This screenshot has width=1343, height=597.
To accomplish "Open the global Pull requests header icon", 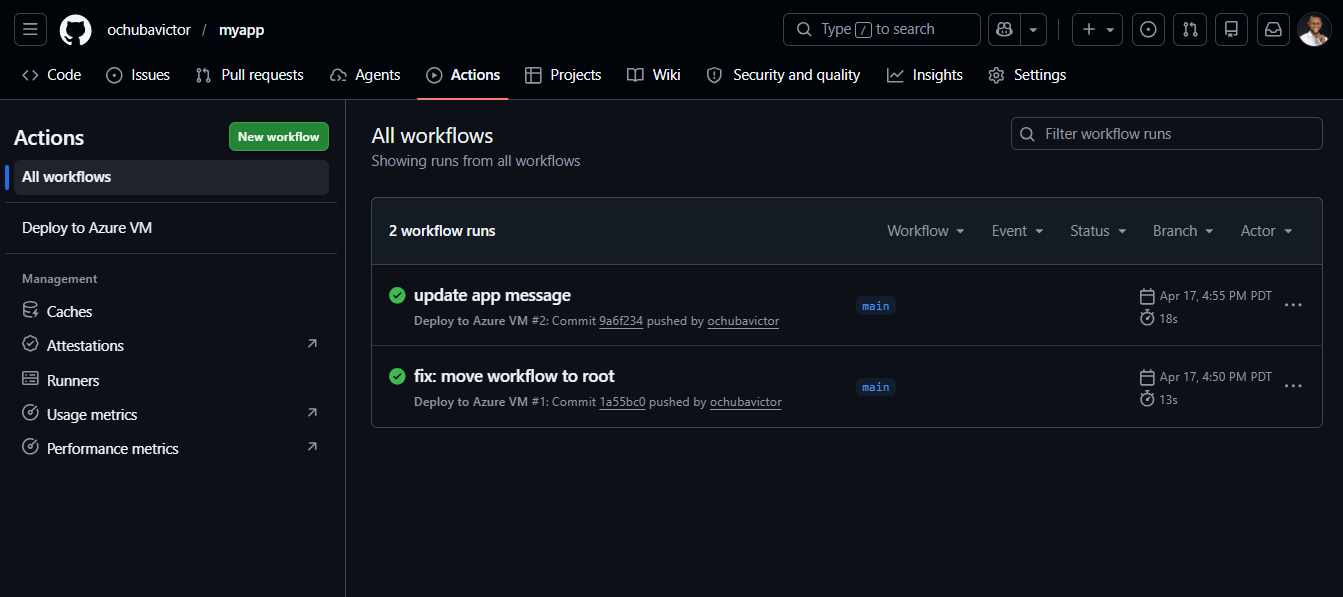I will point(1190,30).
